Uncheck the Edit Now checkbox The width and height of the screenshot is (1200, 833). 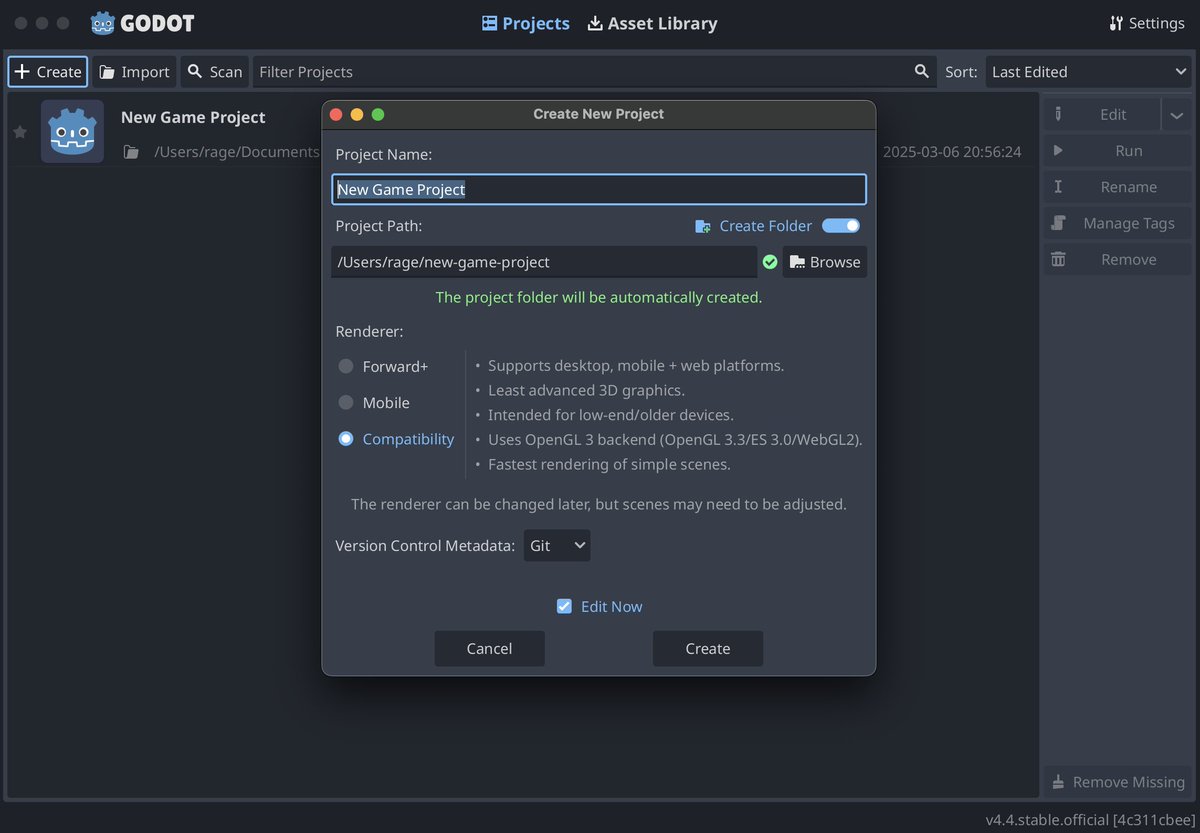(x=564, y=606)
